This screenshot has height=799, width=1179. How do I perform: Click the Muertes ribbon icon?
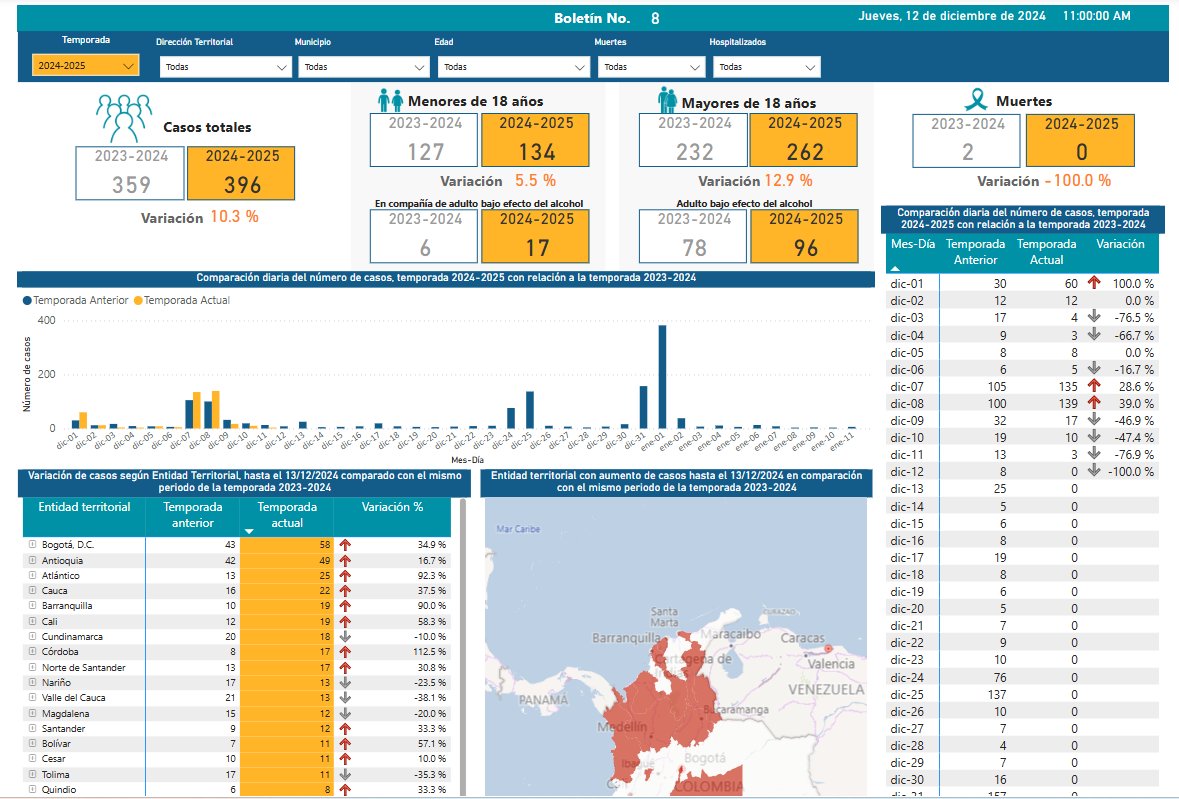[976, 100]
